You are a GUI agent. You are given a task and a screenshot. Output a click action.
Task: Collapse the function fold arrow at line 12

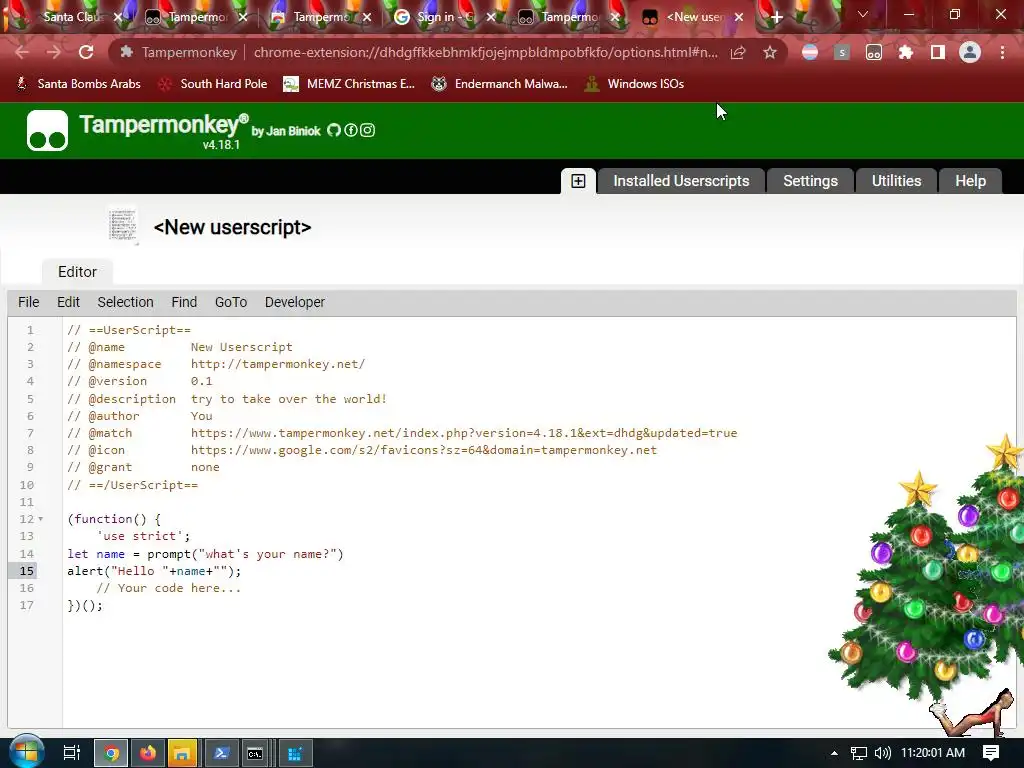[40, 519]
